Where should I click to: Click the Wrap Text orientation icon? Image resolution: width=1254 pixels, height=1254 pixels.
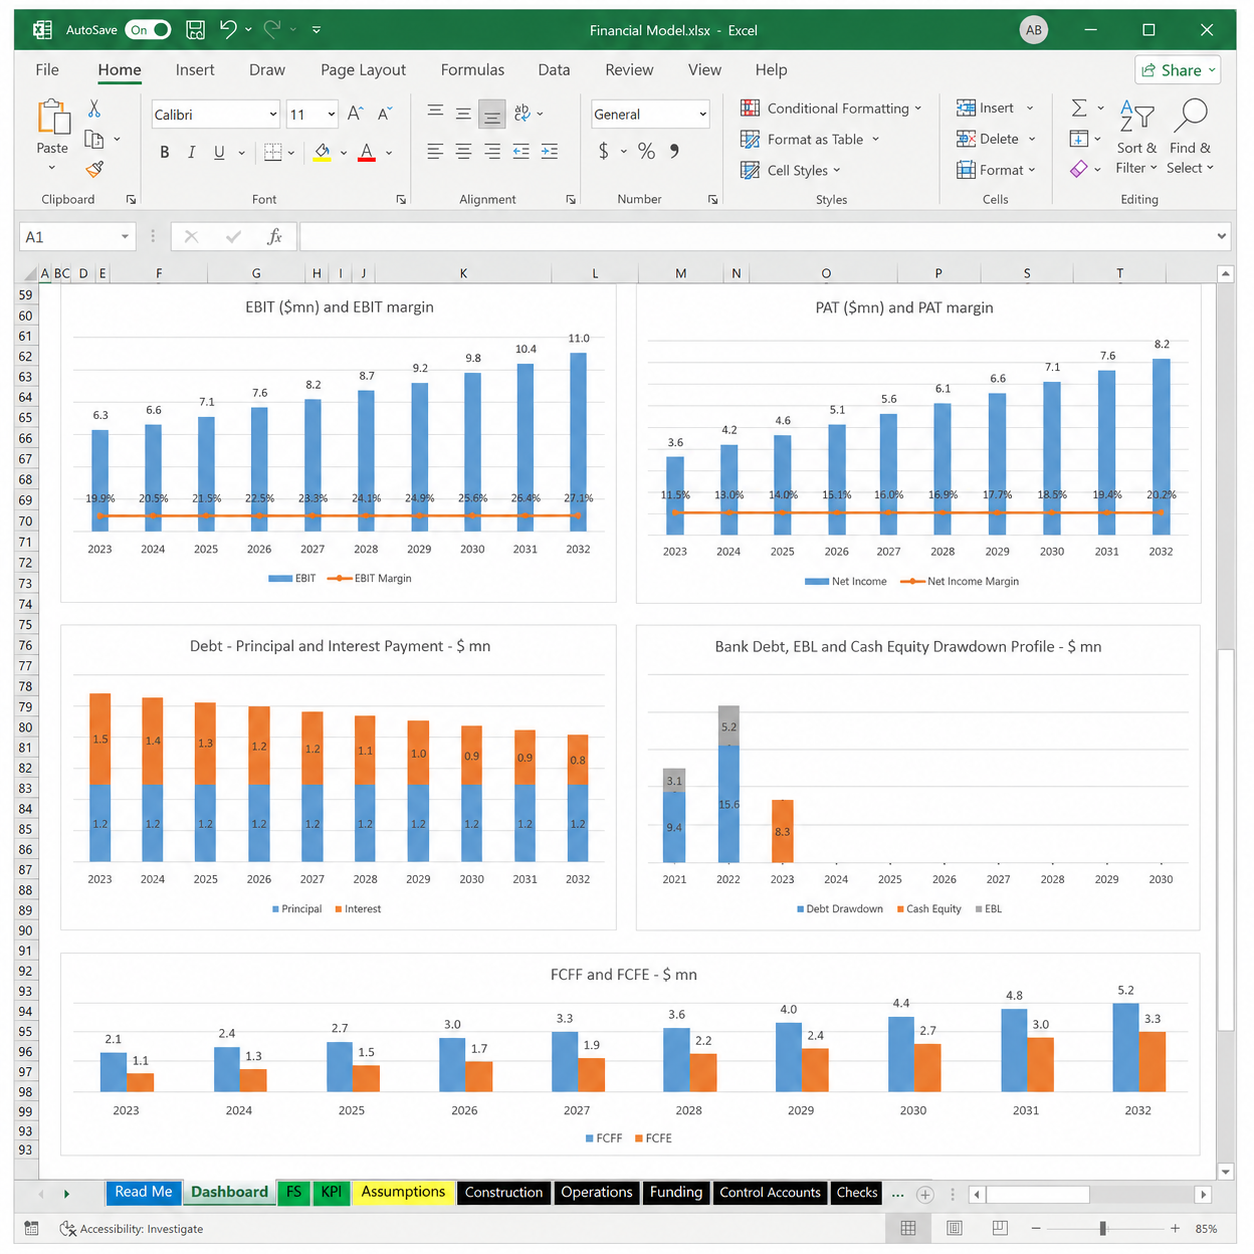[x=522, y=113]
